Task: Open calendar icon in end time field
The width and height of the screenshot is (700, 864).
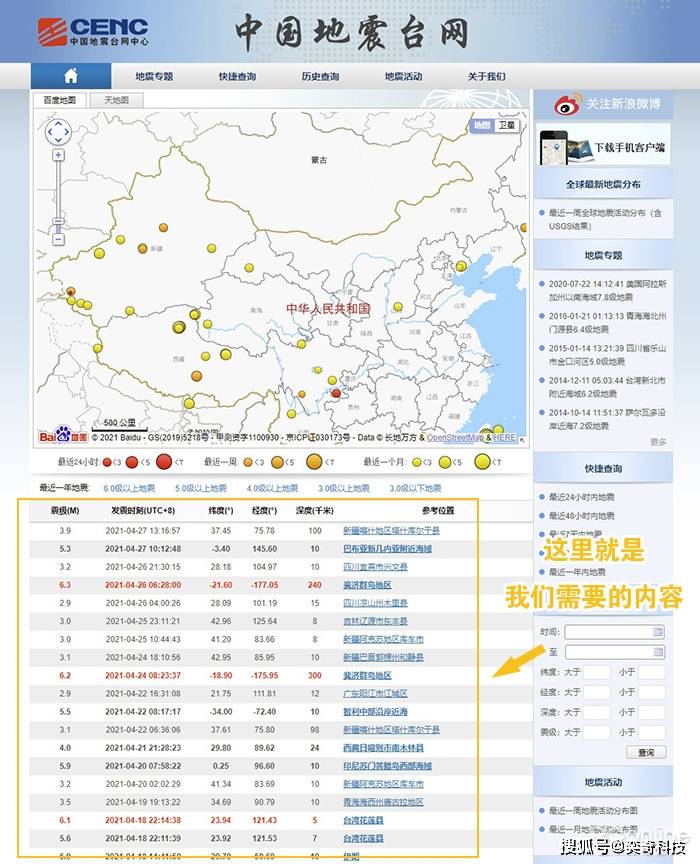Action: point(658,652)
